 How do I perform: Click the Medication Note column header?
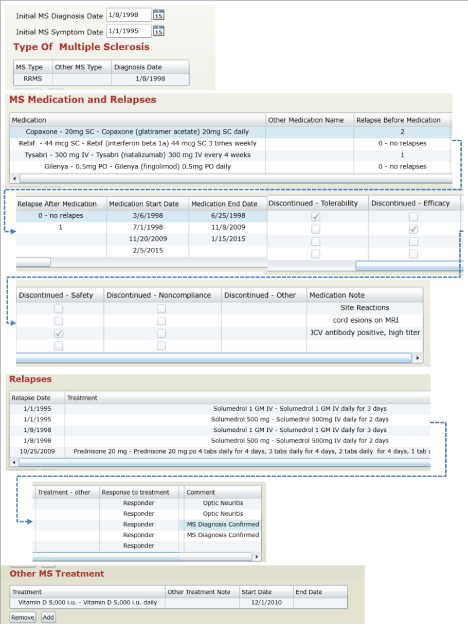(x=365, y=295)
